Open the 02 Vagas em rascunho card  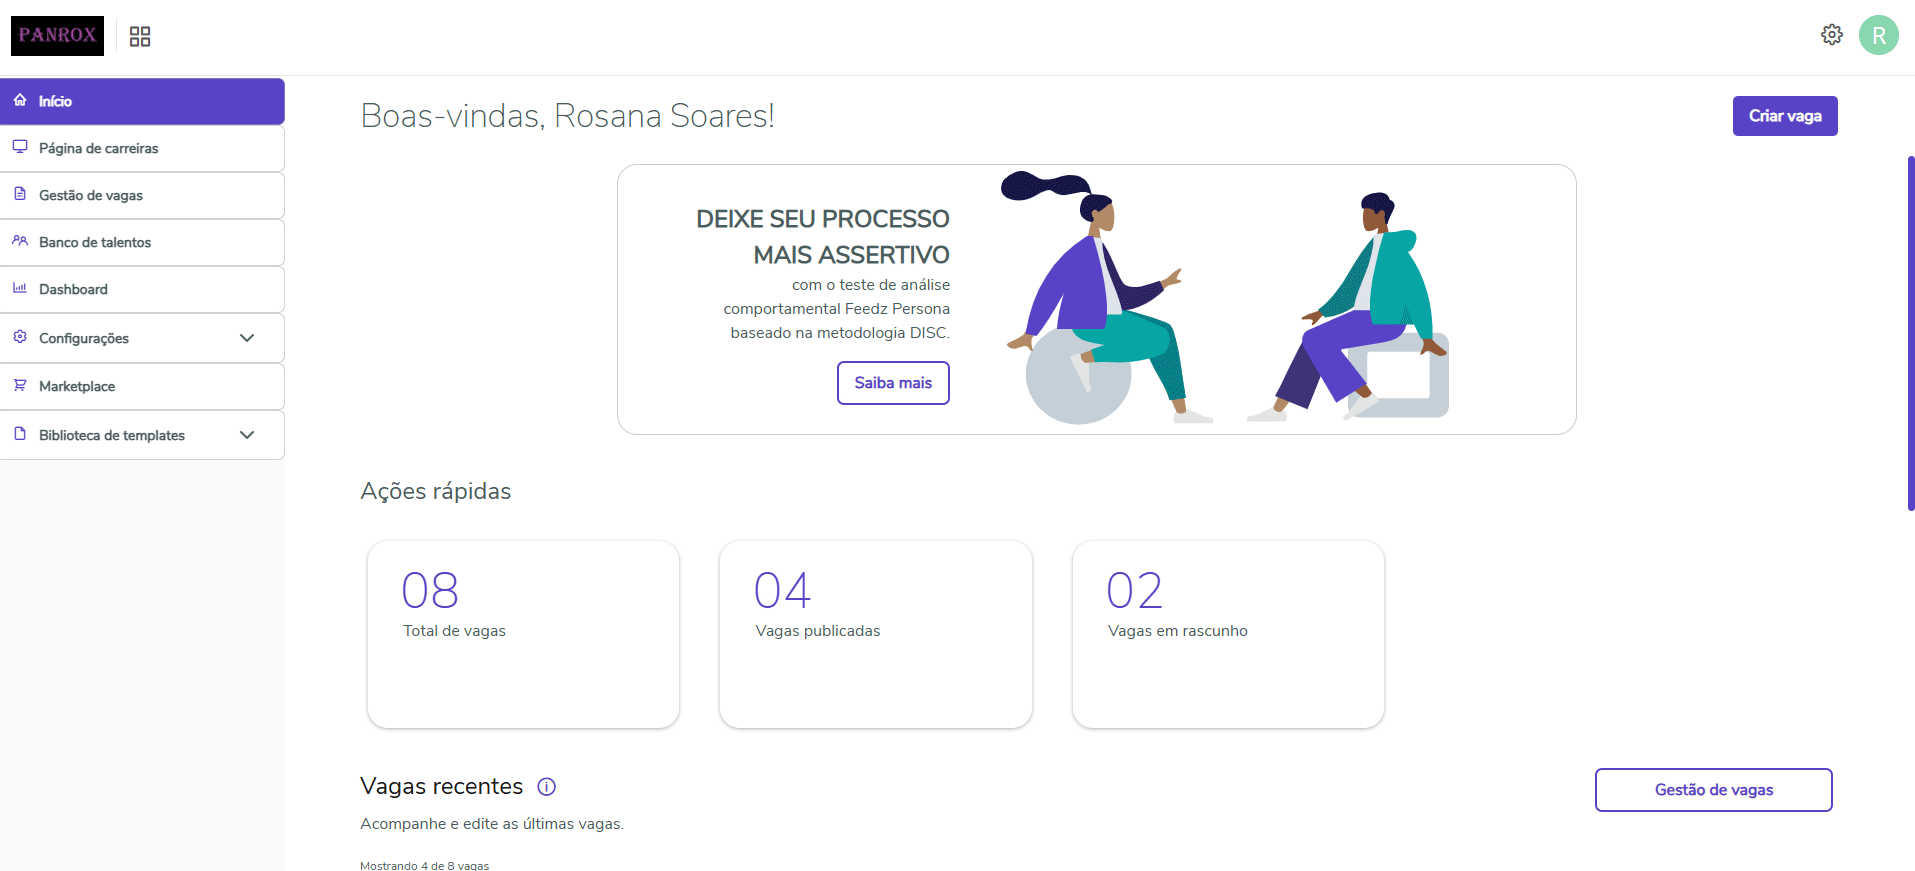(x=1228, y=634)
